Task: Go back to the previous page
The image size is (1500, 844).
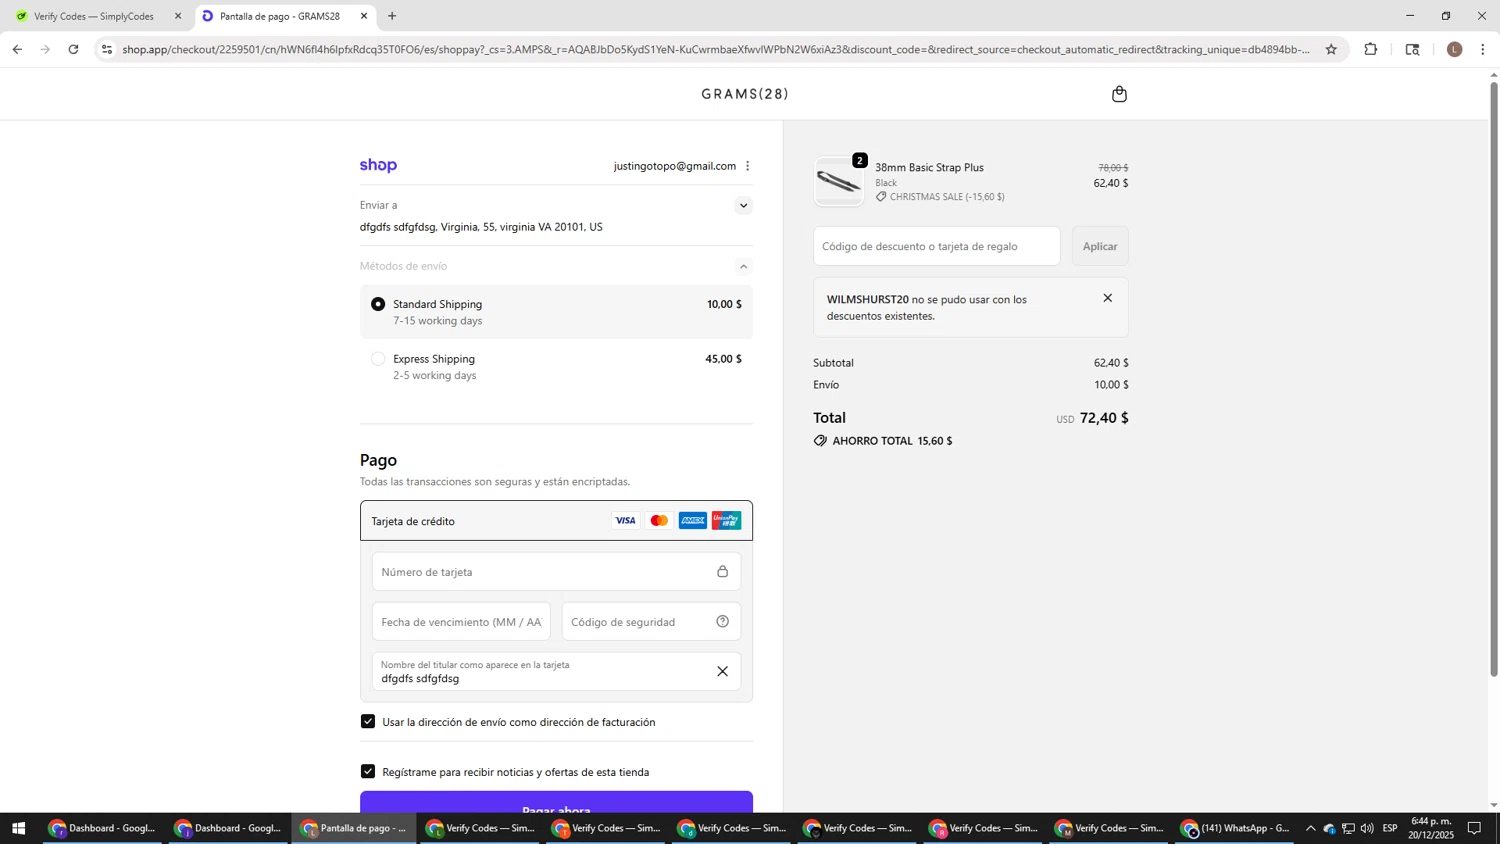Action: [x=17, y=49]
